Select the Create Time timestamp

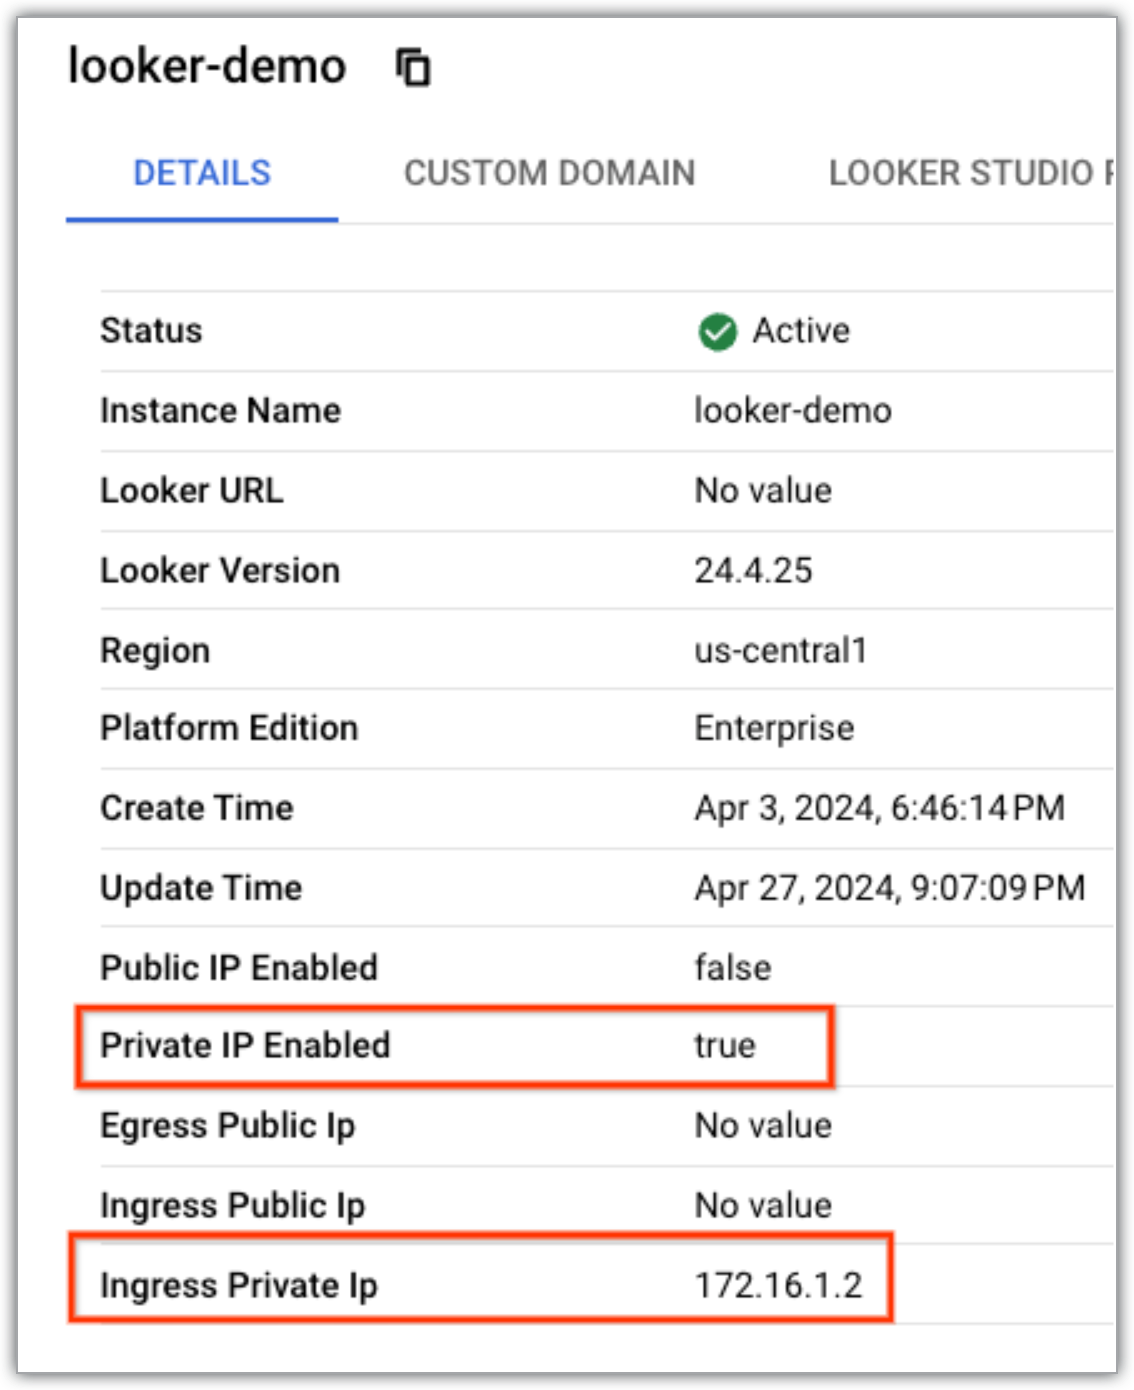(x=880, y=807)
